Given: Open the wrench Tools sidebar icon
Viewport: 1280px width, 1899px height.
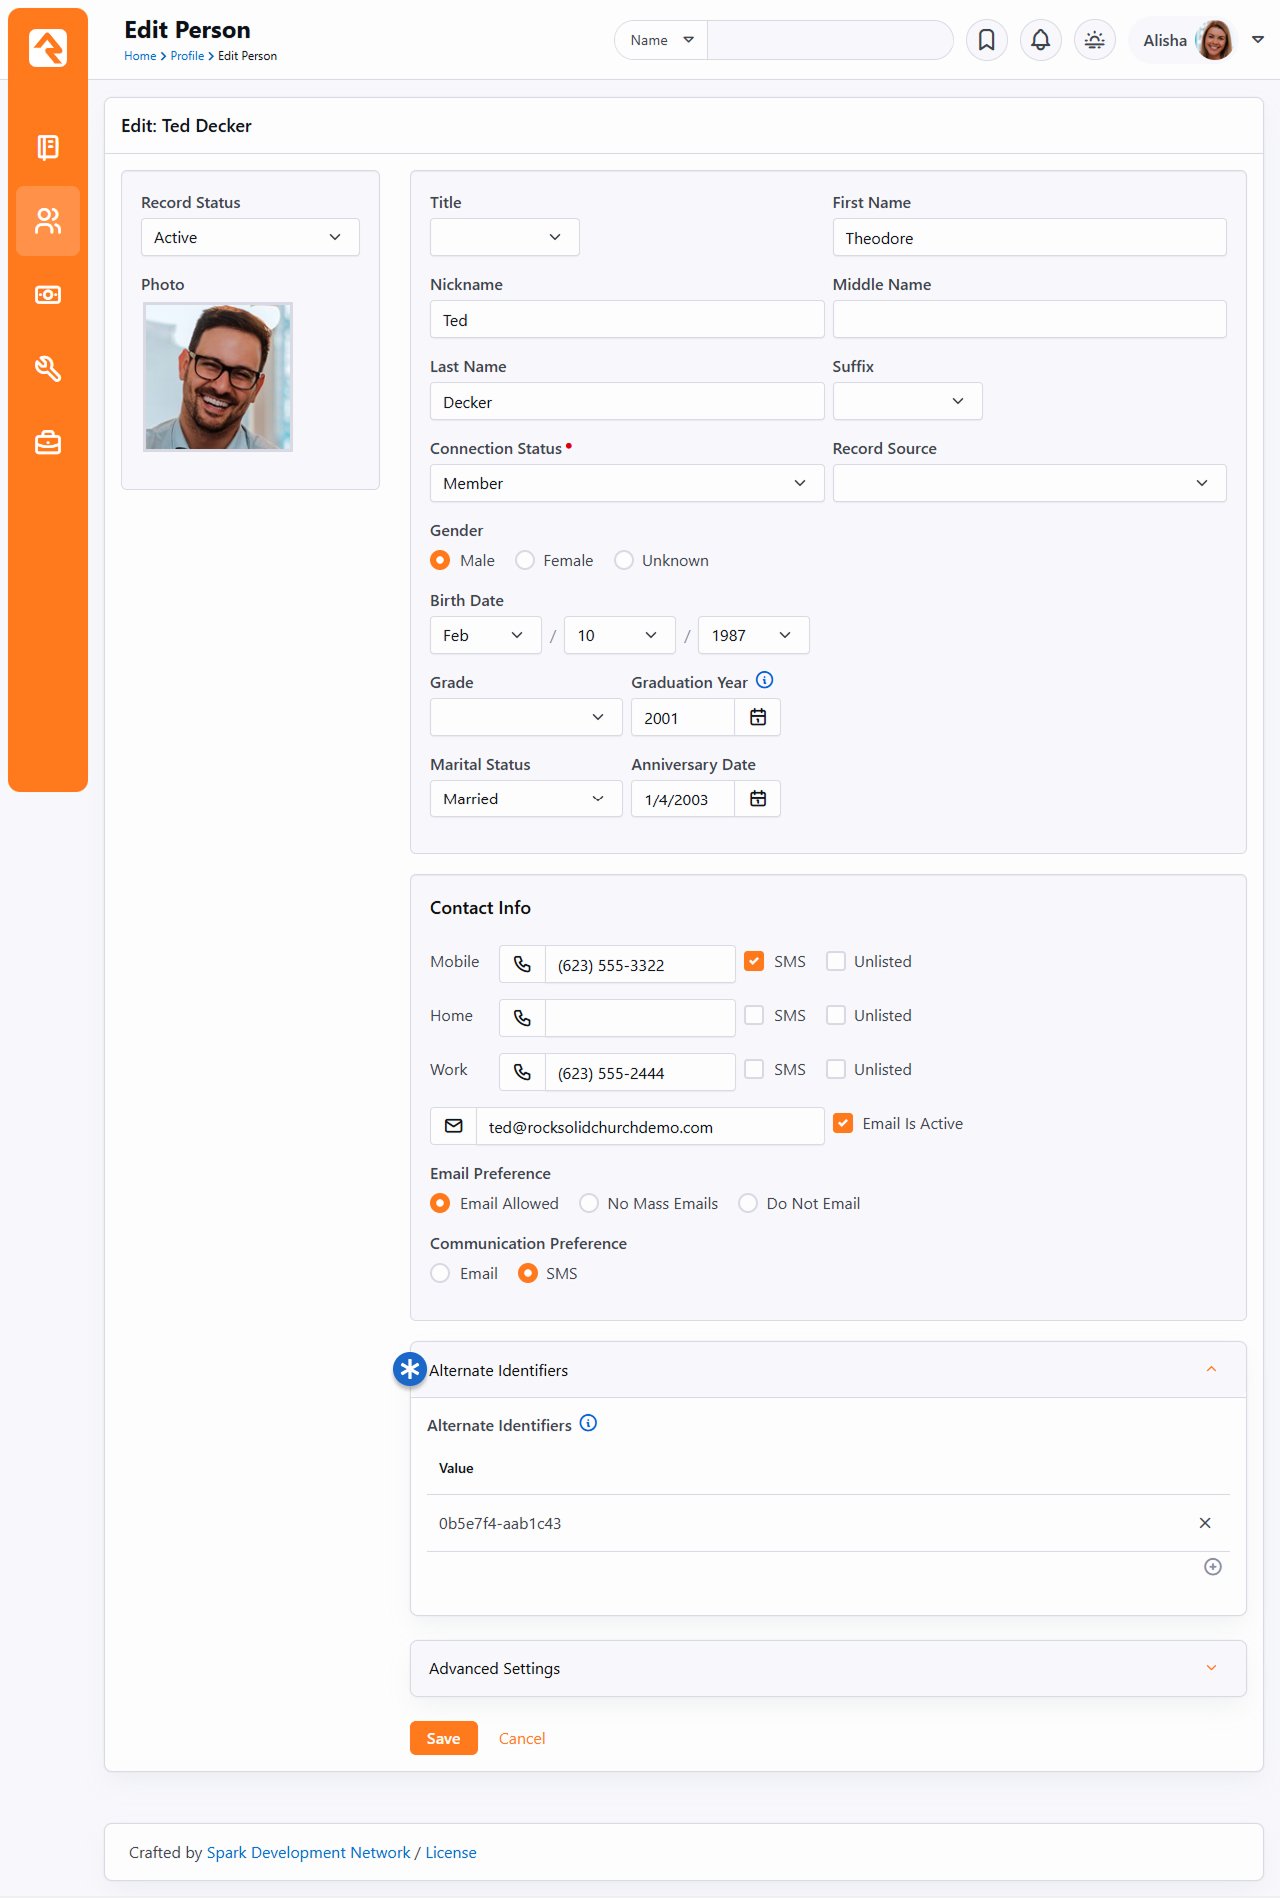Looking at the screenshot, I should click(x=48, y=369).
